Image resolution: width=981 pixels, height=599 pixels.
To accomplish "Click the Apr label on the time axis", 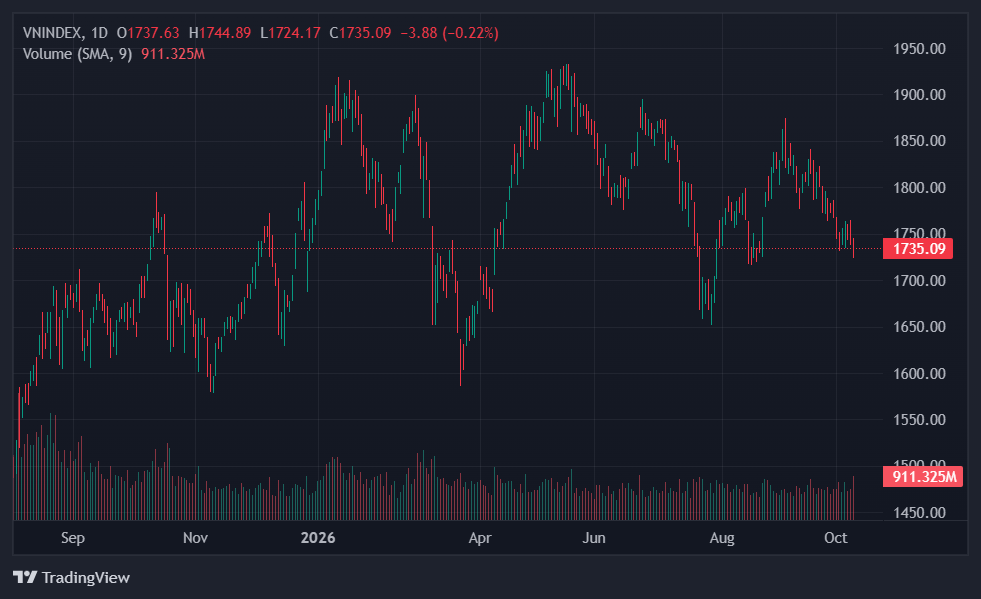I will pos(480,538).
